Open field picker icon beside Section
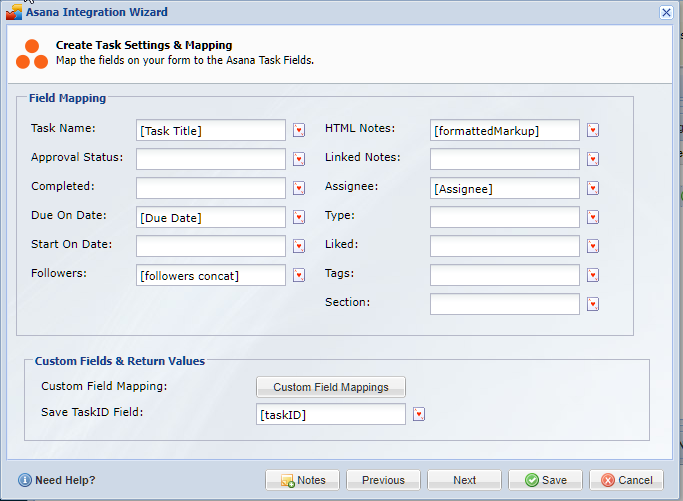The width and height of the screenshot is (683, 501). (593, 304)
